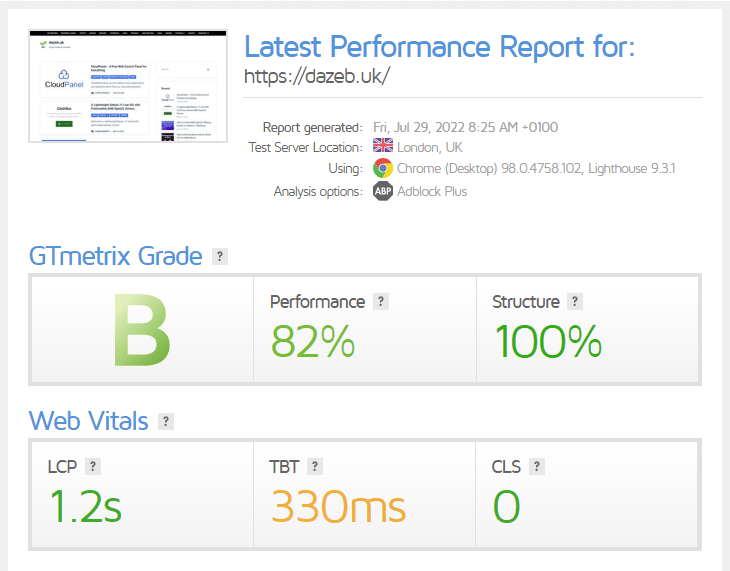Screen dimensions: 730x571
Task: Click the Adblock Plus ABP icon
Action: click(x=382, y=190)
